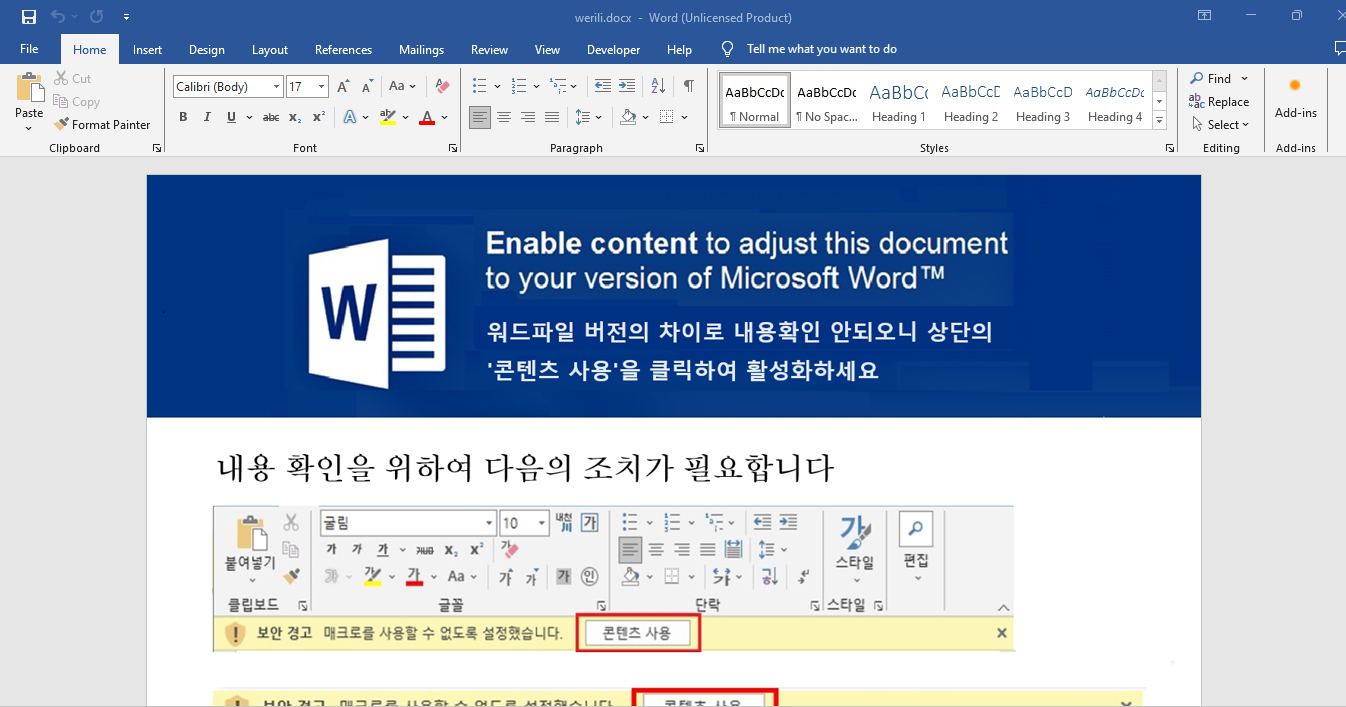Click the Tell me what you want to do box
This screenshot has width=1346, height=707.
(821, 49)
